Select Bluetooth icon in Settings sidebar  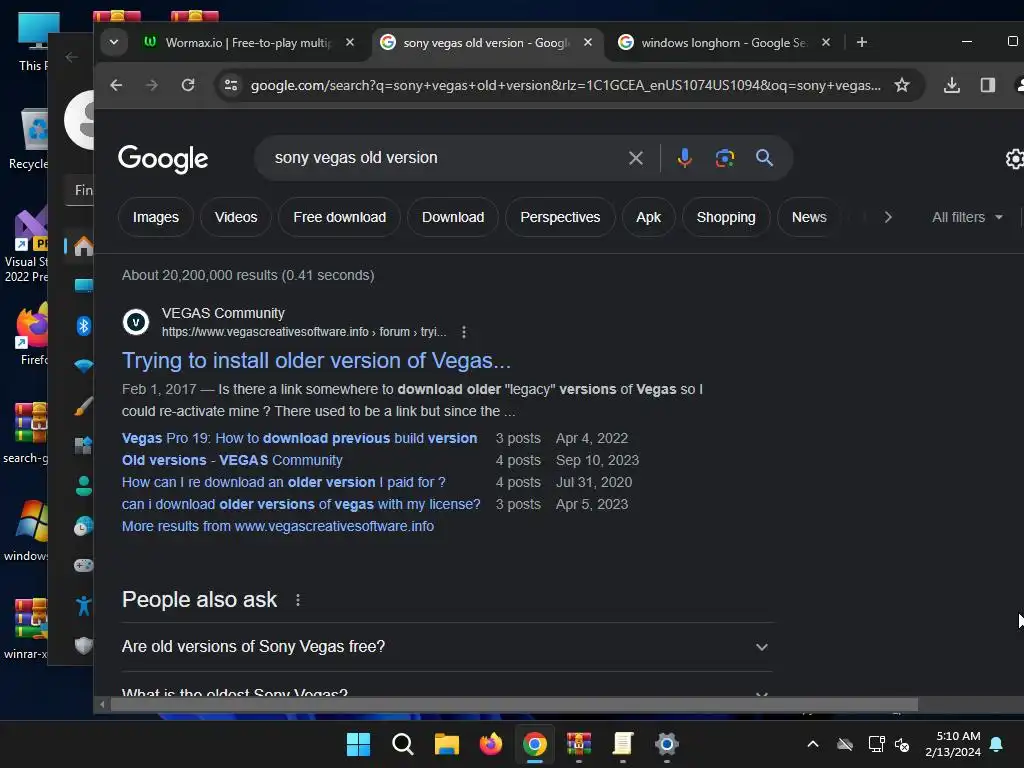(x=84, y=325)
